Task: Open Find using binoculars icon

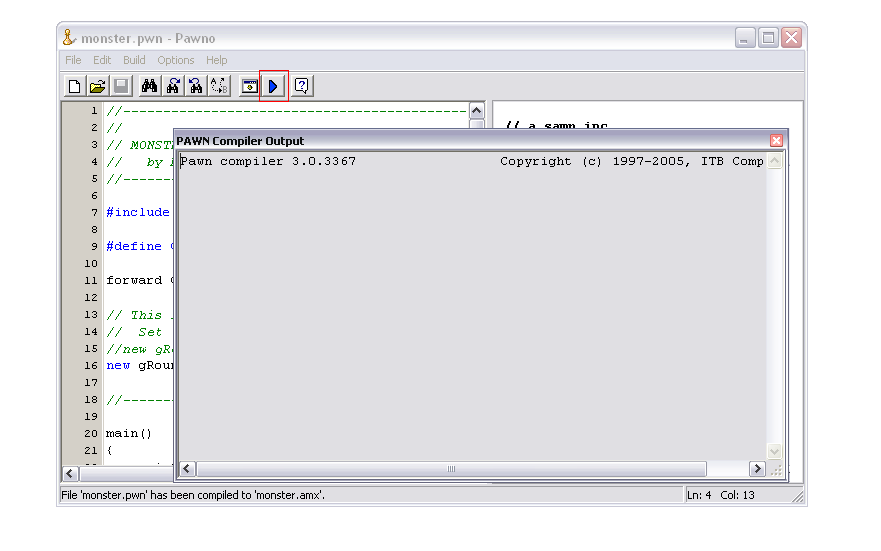Action: click(149, 86)
